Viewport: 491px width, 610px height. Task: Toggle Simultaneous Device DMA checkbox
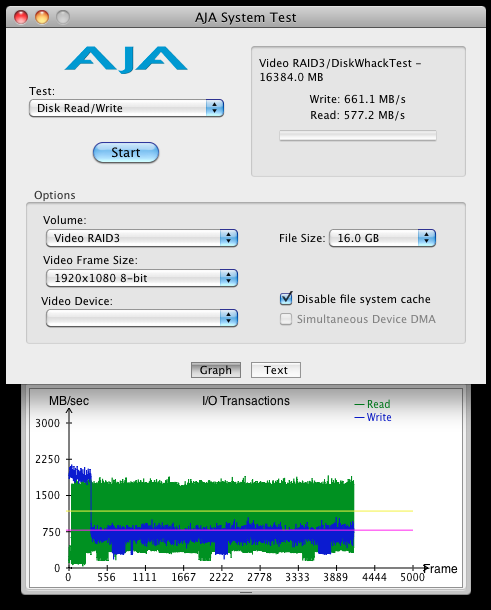coord(286,319)
